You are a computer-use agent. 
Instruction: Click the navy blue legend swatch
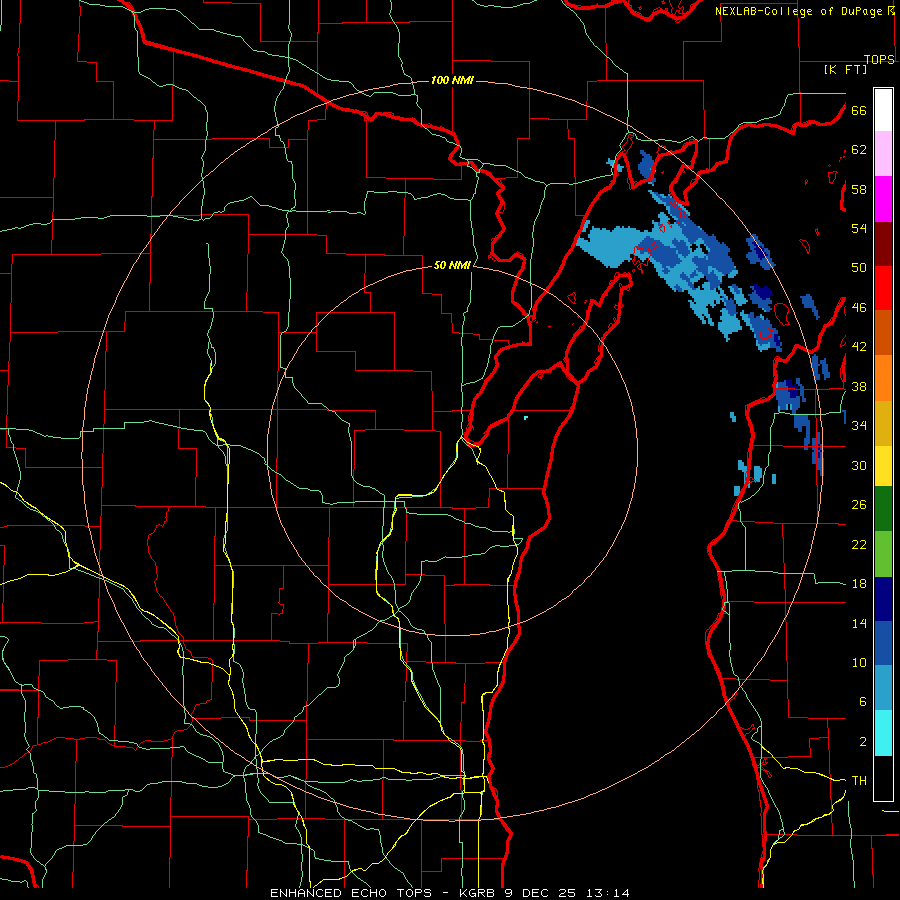(883, 599)
